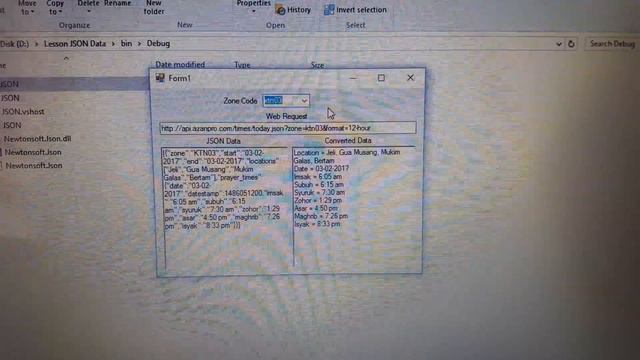Select the JSON.vshost file
Image resolution: width=640 pixels, height=360 pixels.
click(x=23, y=111)
